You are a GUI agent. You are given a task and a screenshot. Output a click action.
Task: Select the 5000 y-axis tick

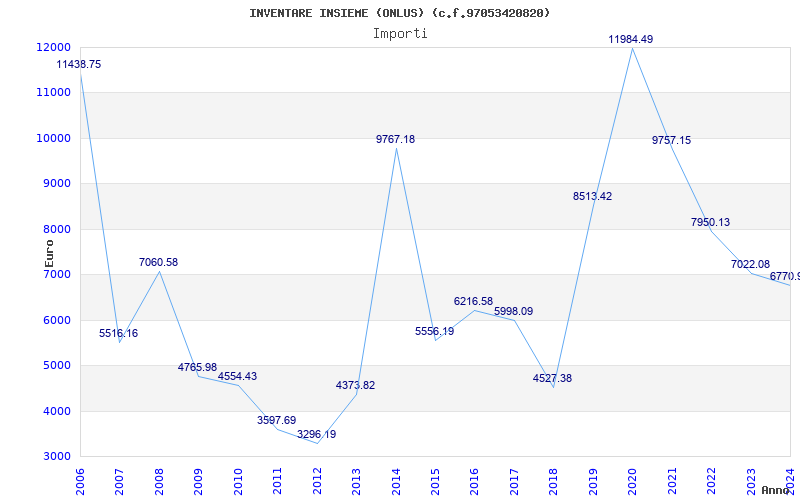(x=57, y=365)
